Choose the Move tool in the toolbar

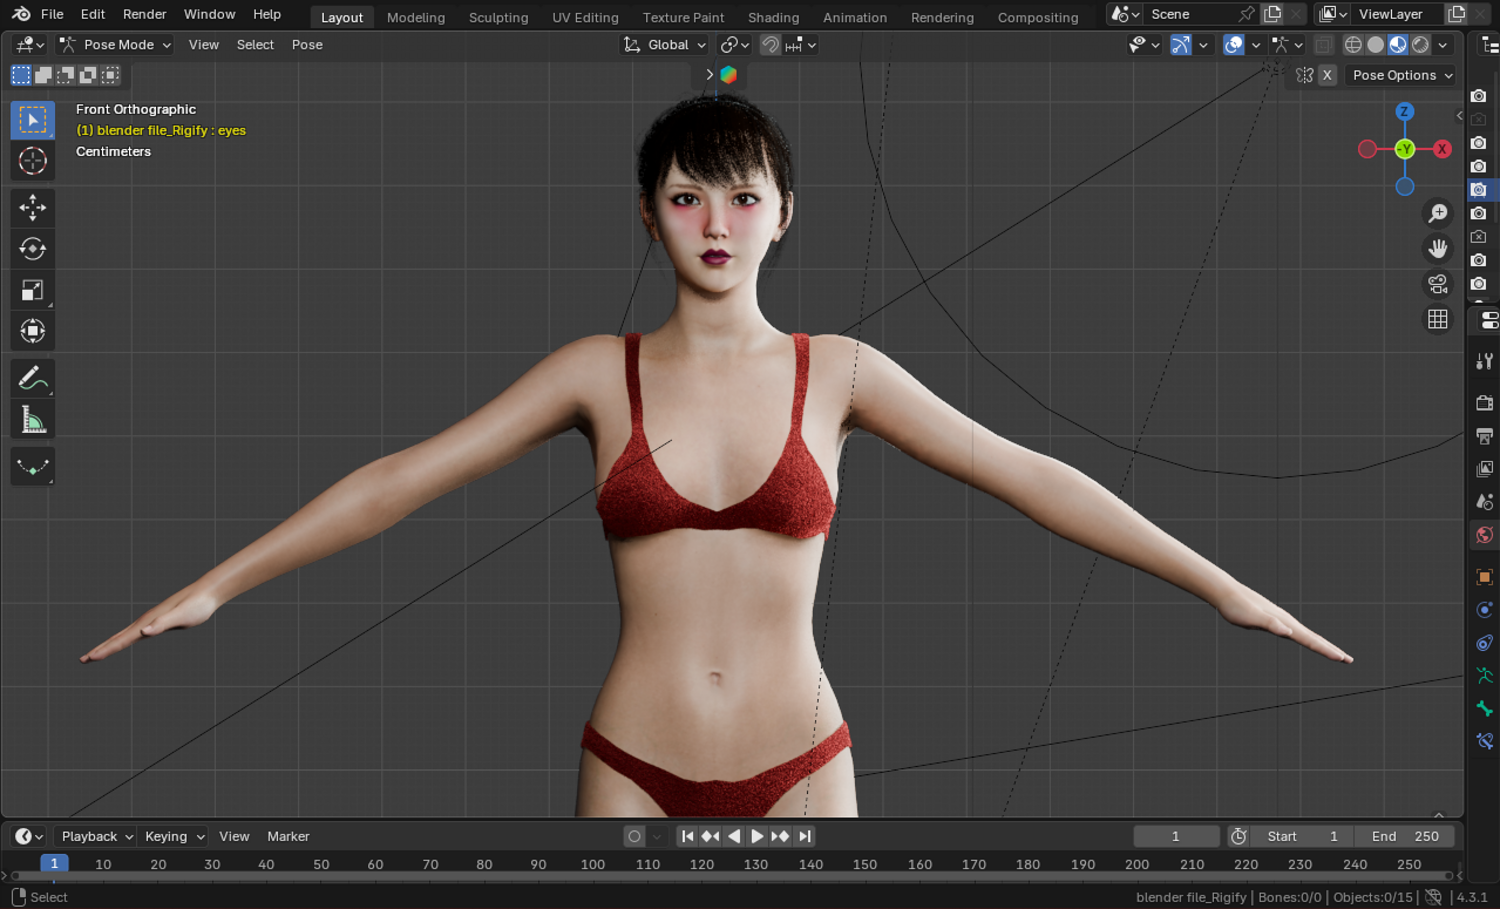33,208
